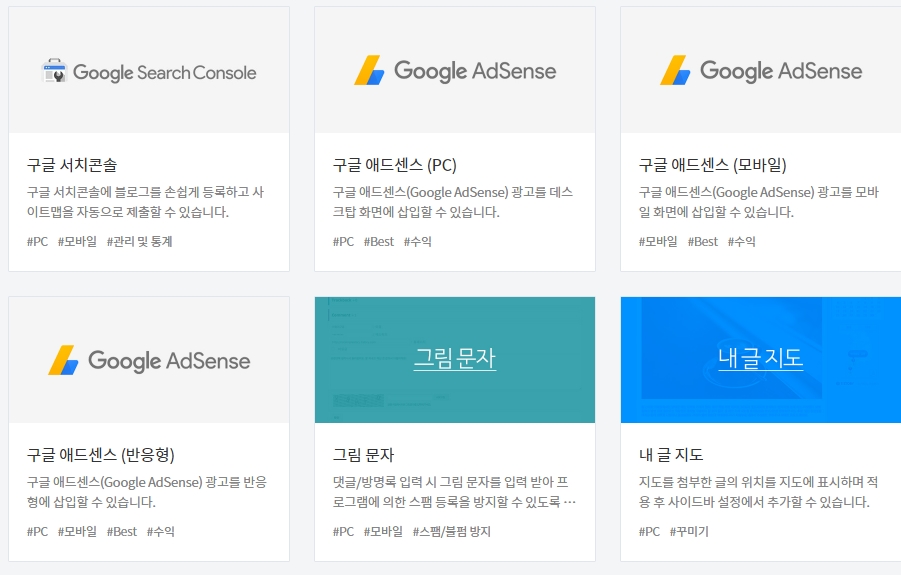Select #모바일 tag in 구글 애드센스 (반응형) card
The height and width of the screenshot is (575, 901).
(x=77, y=531)
